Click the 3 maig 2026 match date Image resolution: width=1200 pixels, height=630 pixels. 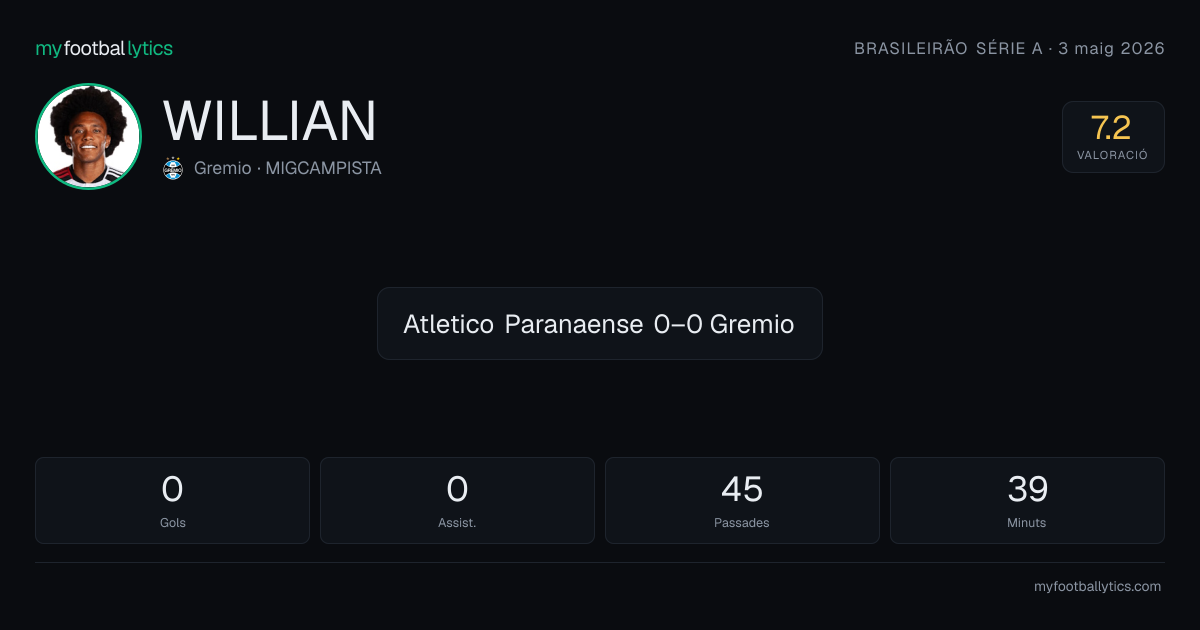point(1111,48)
